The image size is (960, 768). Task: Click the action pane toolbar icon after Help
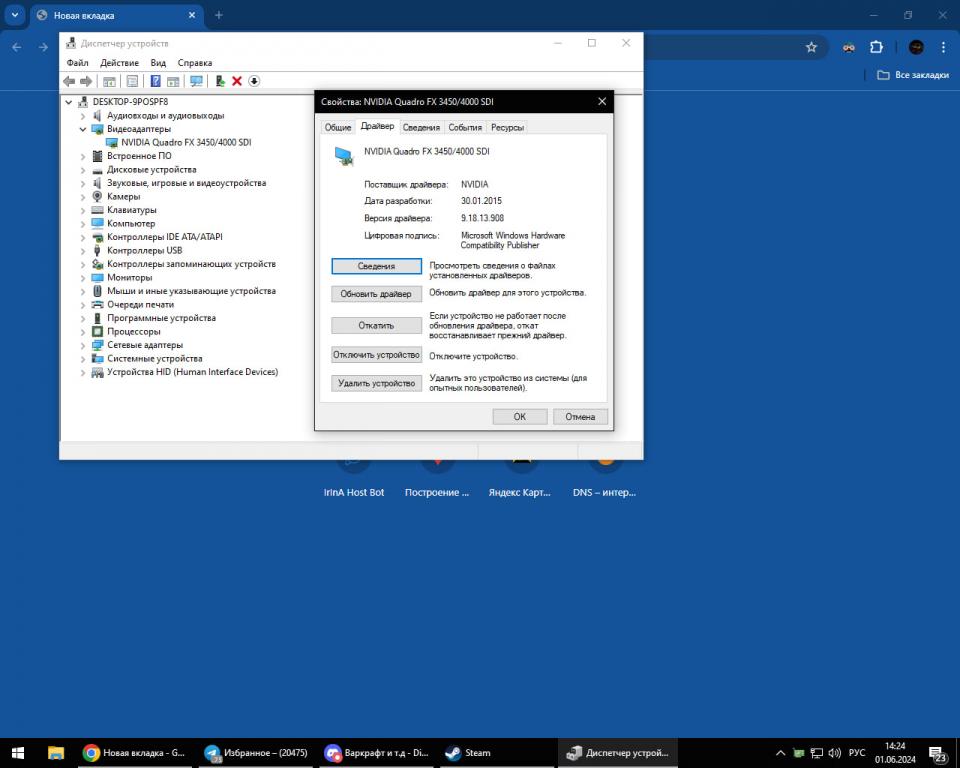point(173,81)
